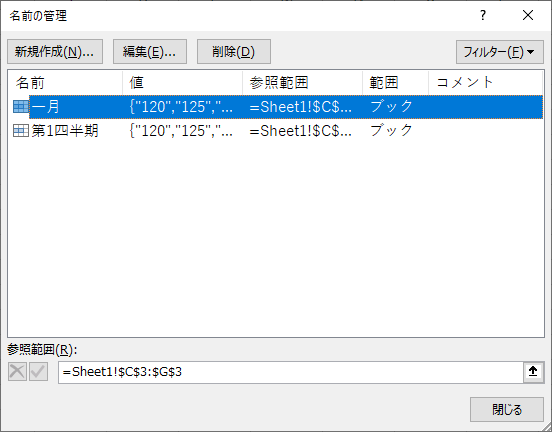The height and width of the screenshot is (432, 552).
Task: Select the 第1四半期 name row
Action: 276,131
